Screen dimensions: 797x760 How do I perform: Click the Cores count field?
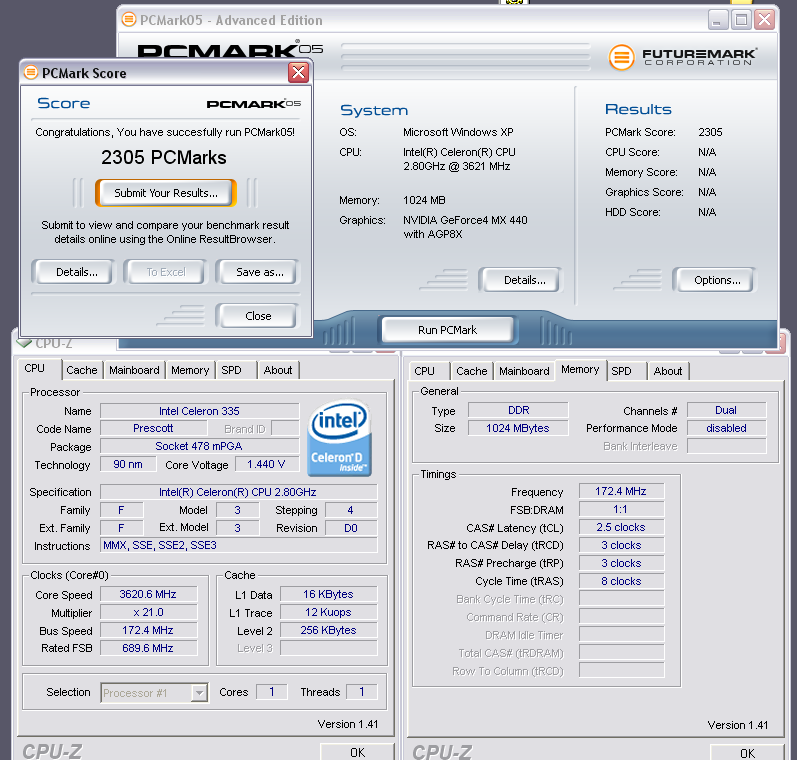click(x=272, y=692)
